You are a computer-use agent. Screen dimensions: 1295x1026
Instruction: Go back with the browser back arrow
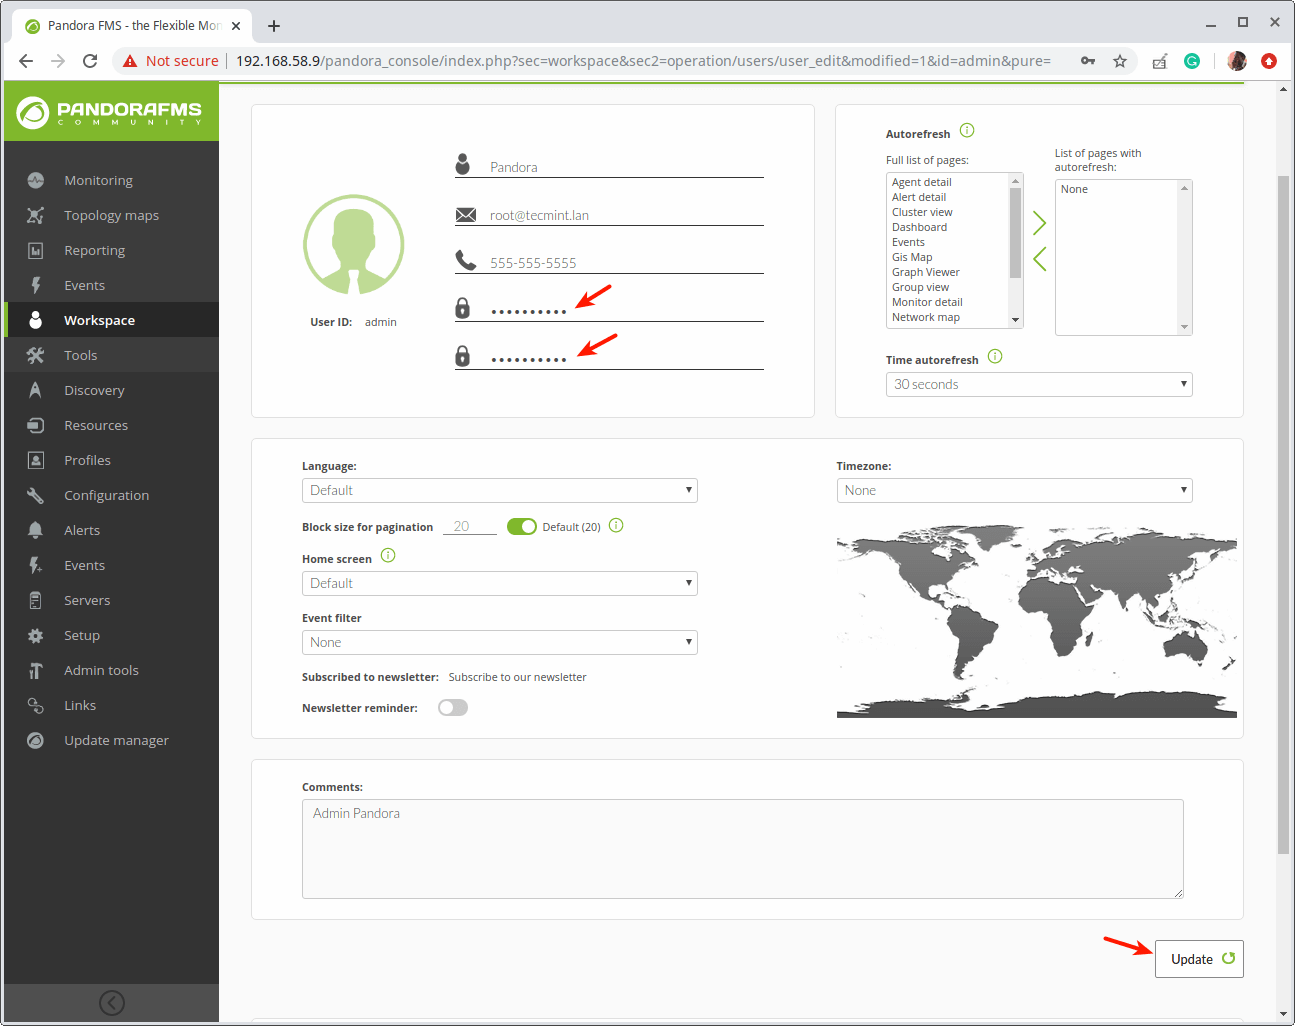(26, 61)
